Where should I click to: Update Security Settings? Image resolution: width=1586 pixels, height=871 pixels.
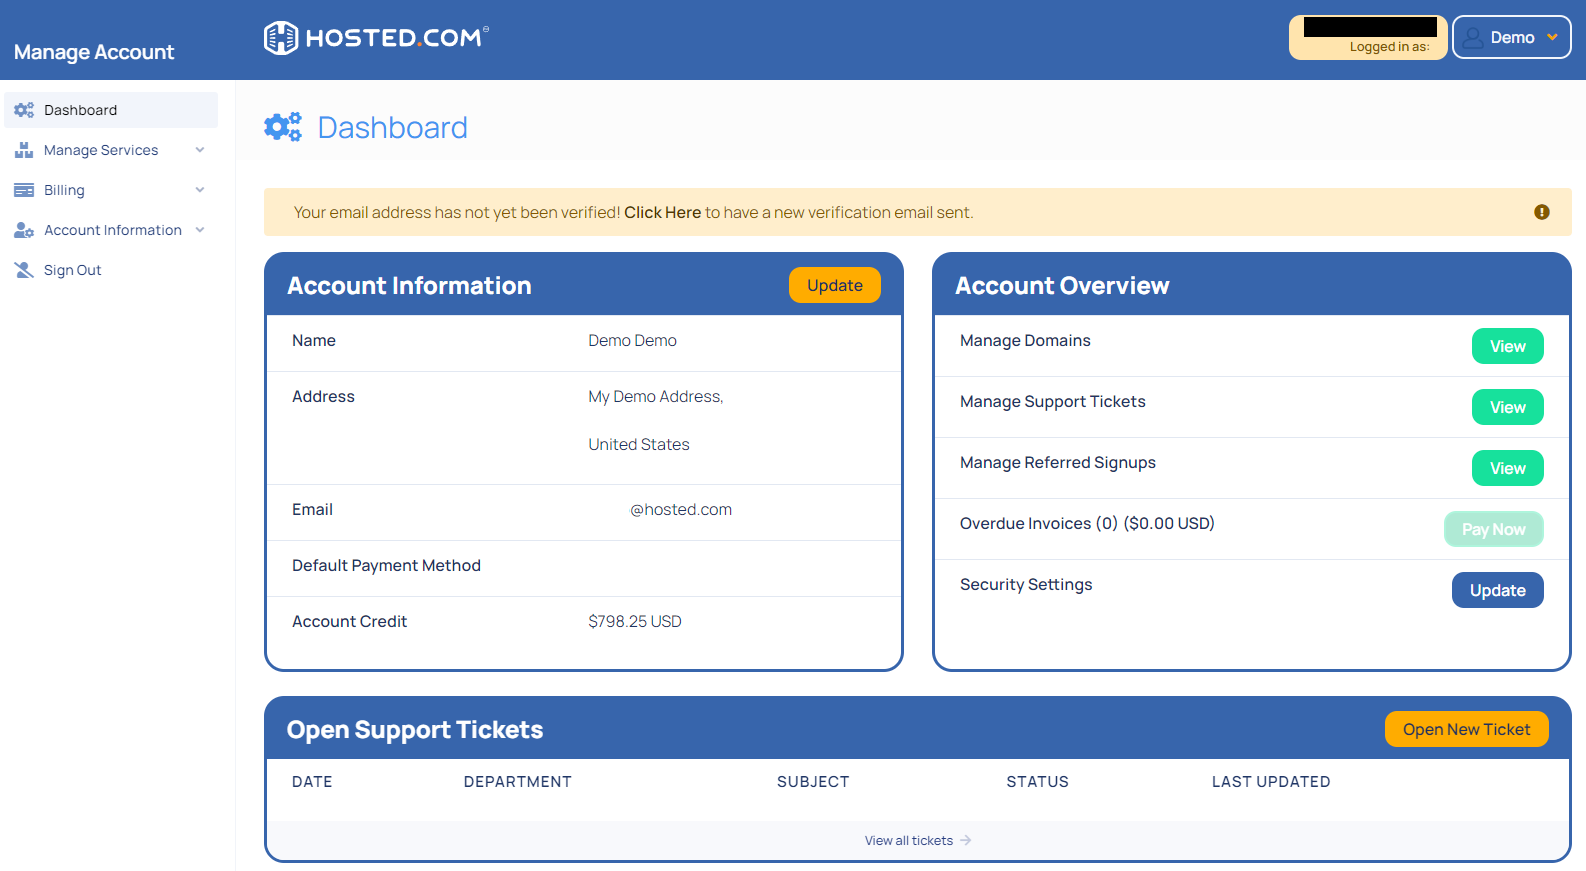click(1498, 590)
